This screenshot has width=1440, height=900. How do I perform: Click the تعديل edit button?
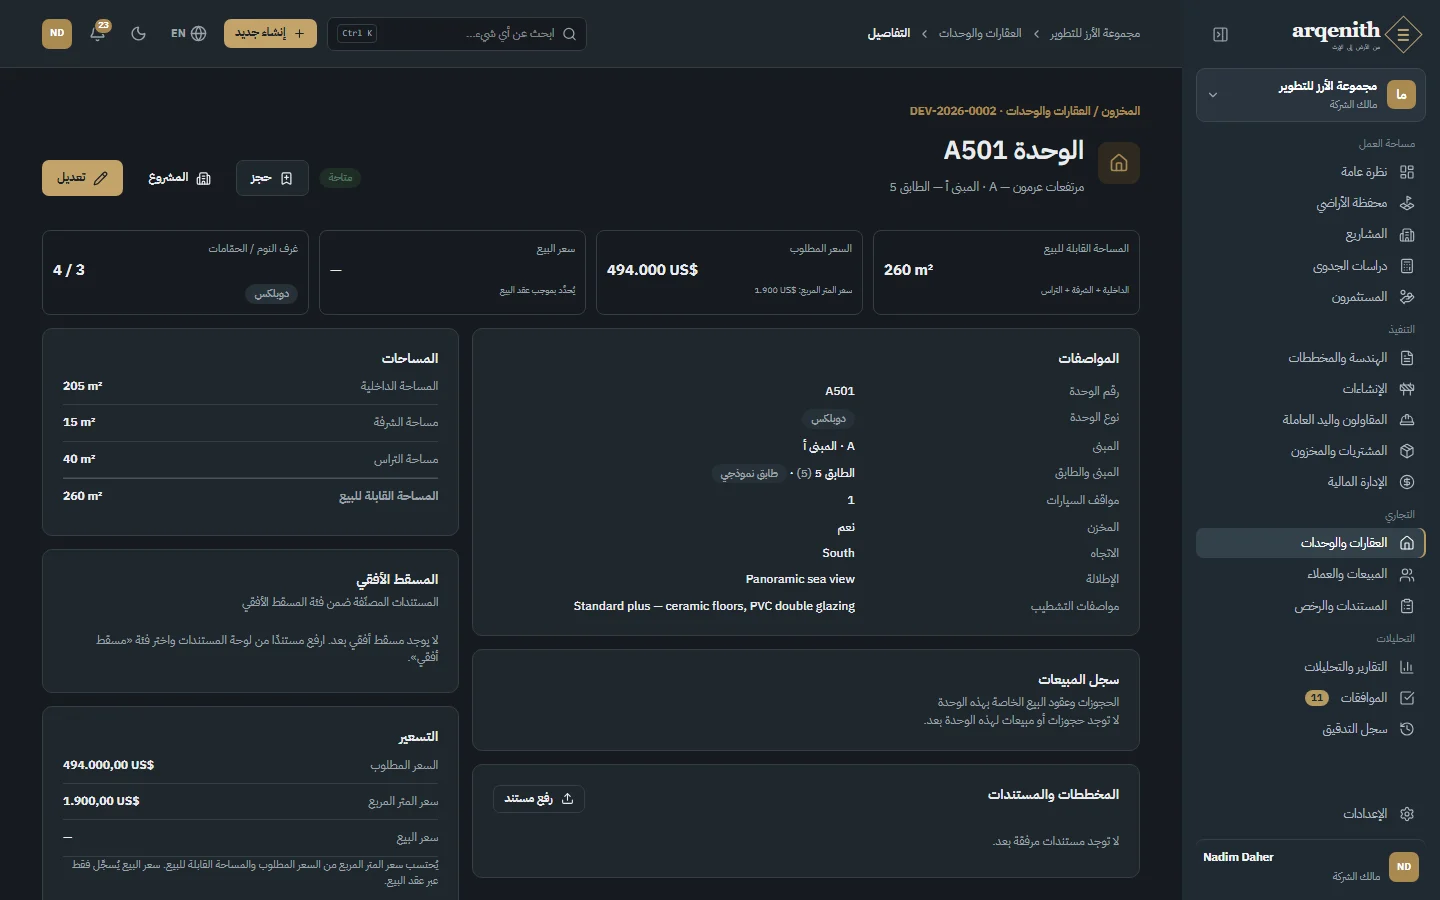pos(82,178)
